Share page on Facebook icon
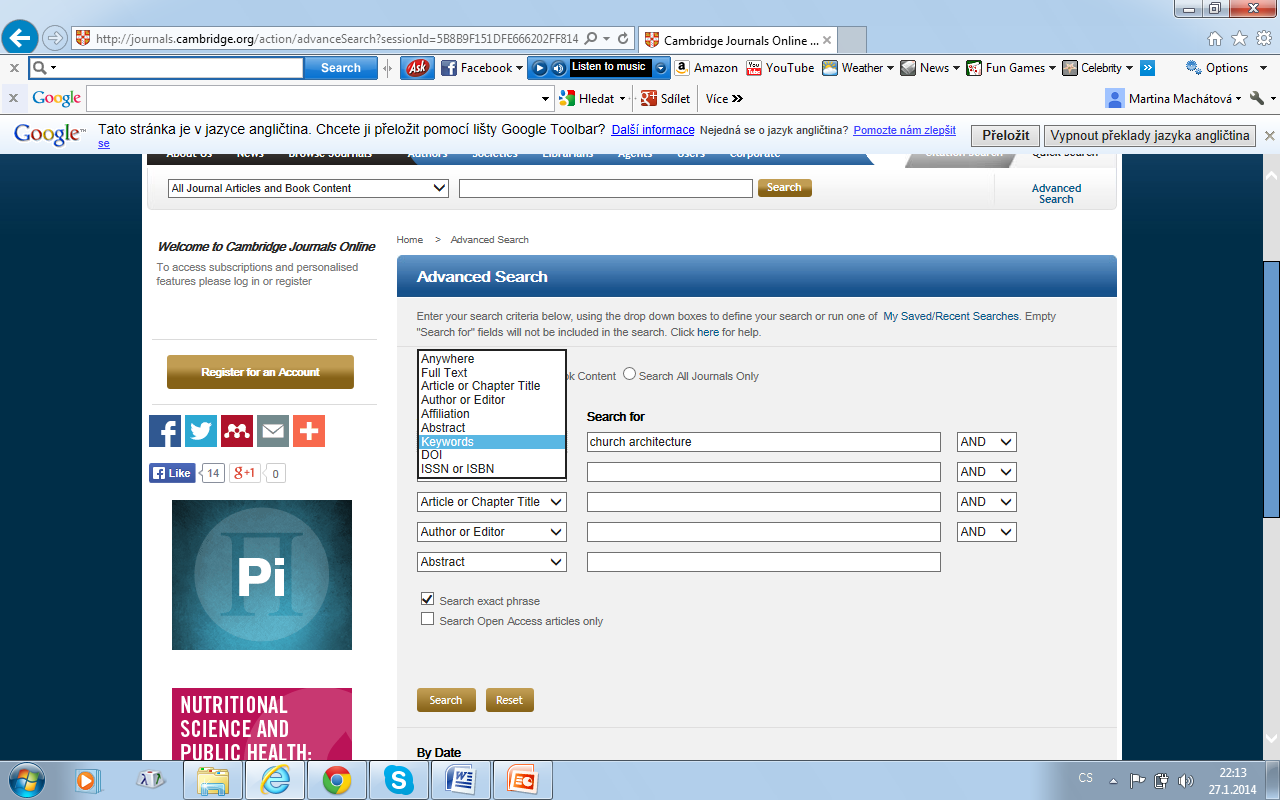Image resolution: width=1280 pixels, height=800 pixels. point(165,431)
